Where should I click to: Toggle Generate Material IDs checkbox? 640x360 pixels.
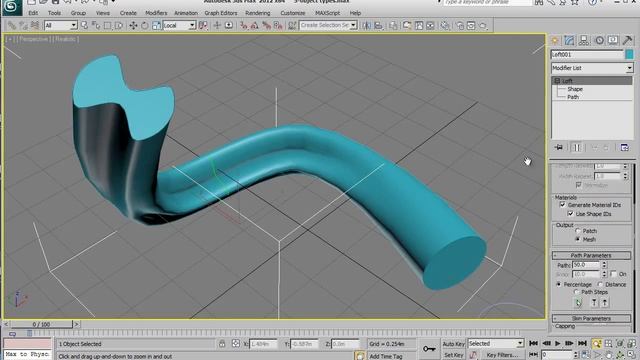[563, 205]
